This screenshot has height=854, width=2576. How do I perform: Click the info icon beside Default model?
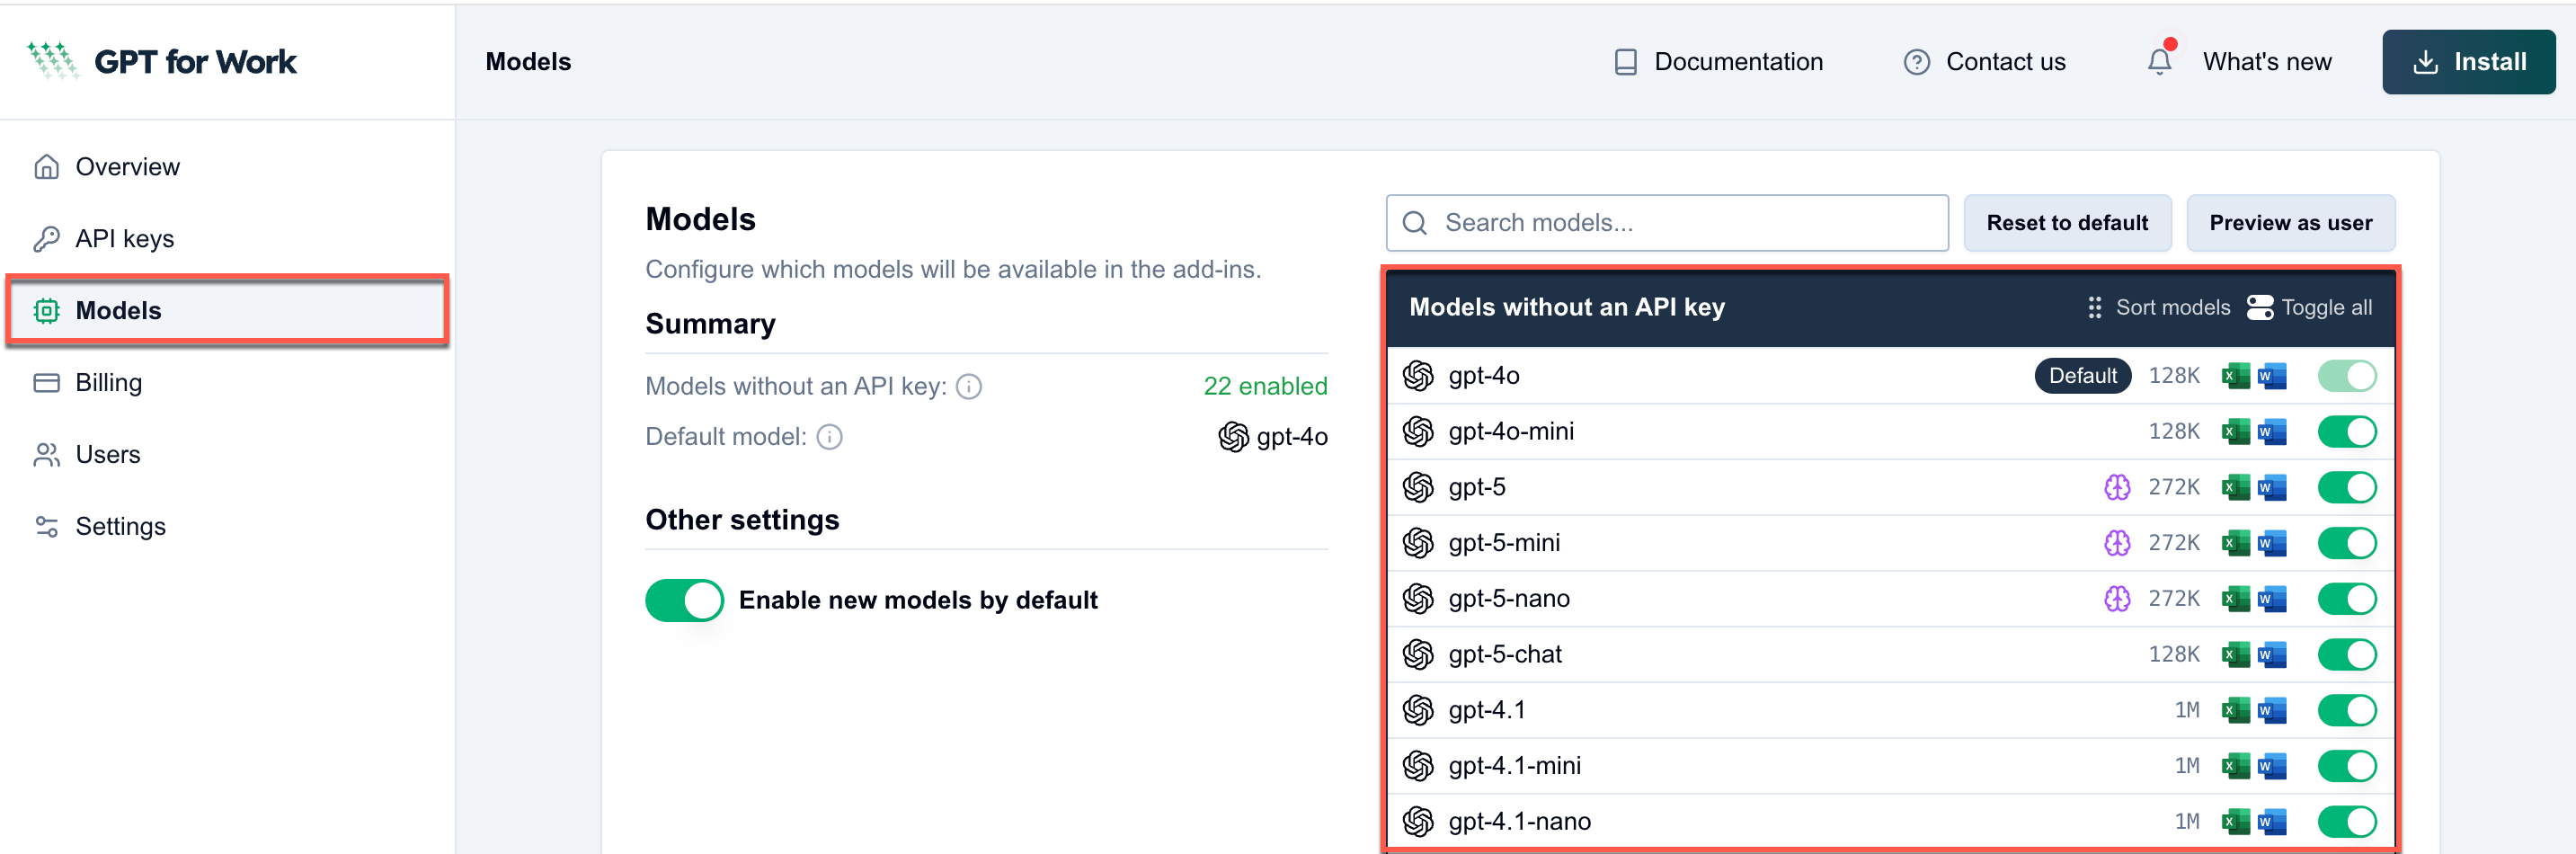pyautogui.click(x=829, y=437)
